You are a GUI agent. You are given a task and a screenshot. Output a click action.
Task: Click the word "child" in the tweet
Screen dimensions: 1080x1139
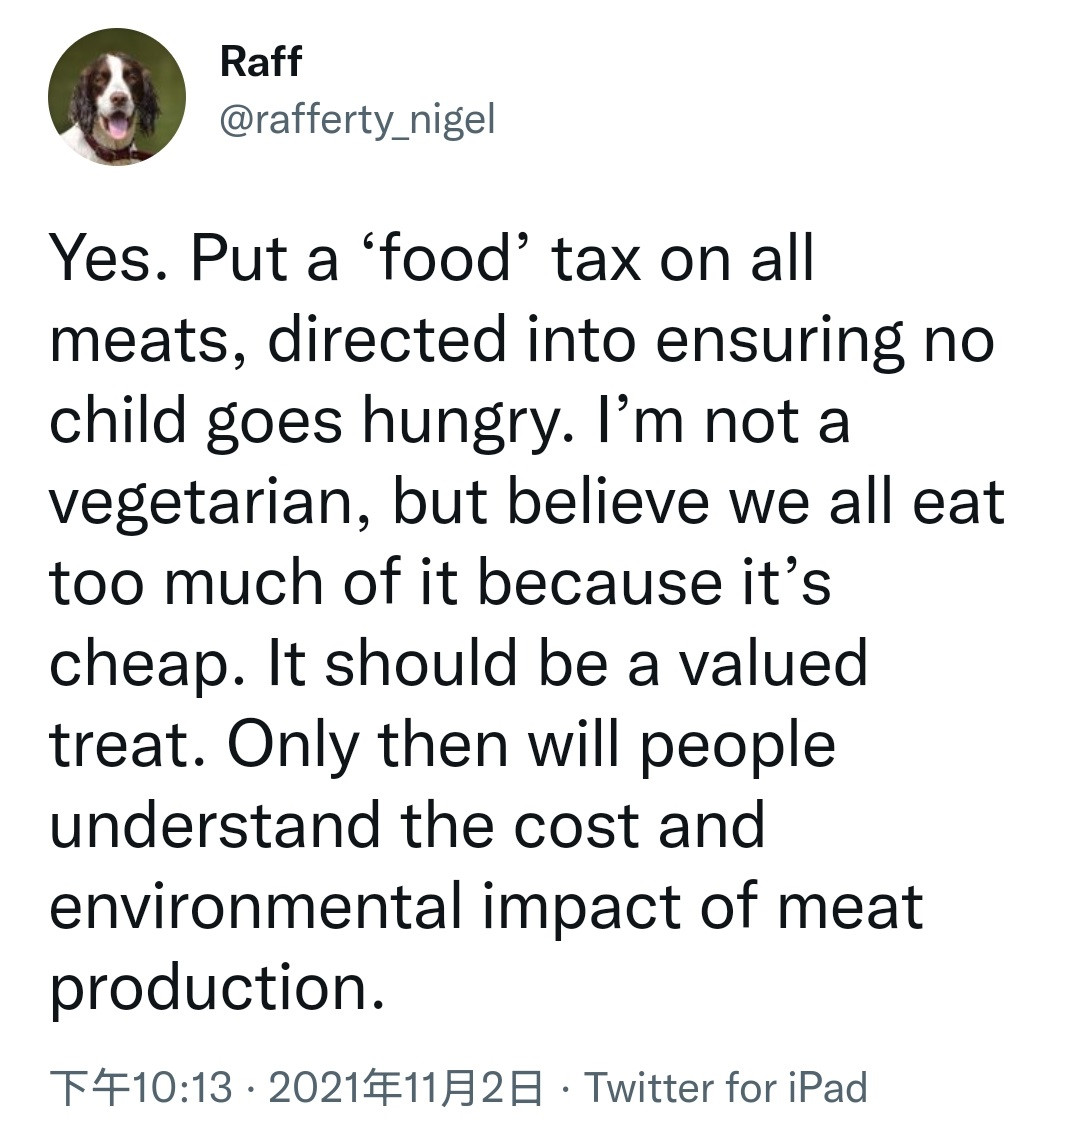point(119,420)
